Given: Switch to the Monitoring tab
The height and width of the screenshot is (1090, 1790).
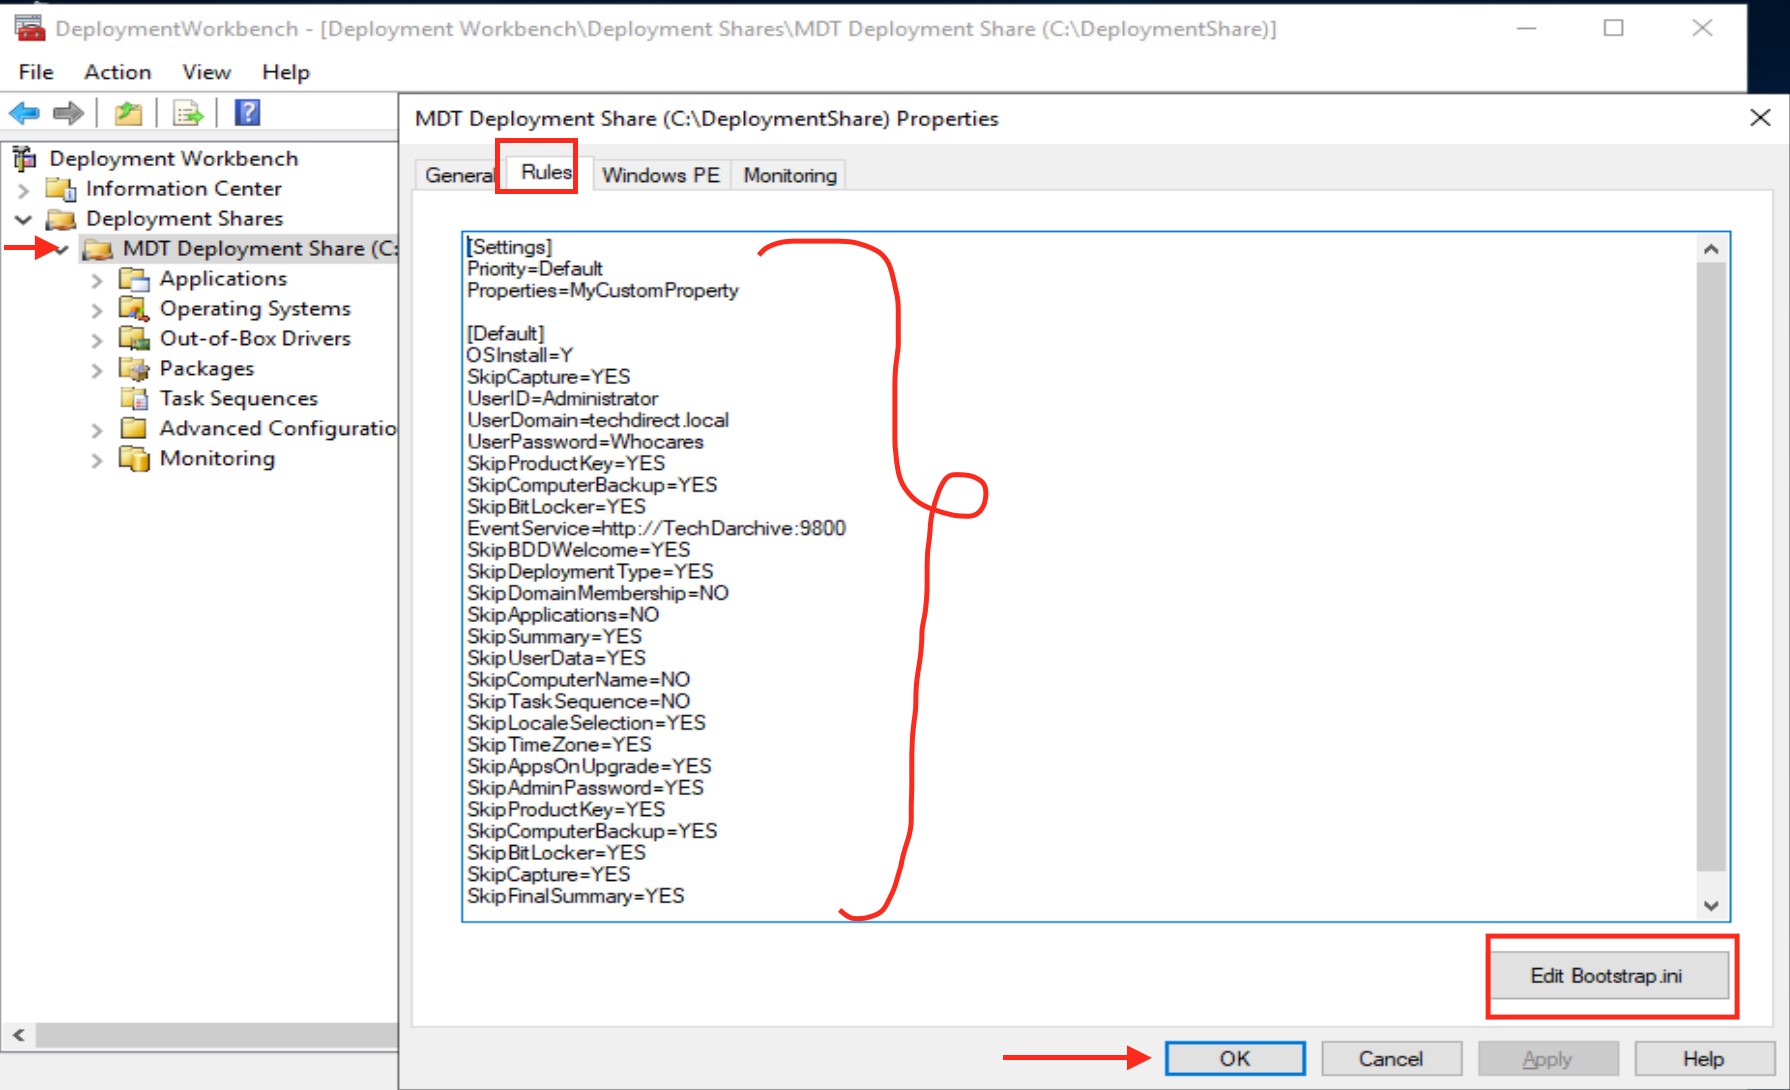Looking at the screenshot, I should (x=790, y=175).
